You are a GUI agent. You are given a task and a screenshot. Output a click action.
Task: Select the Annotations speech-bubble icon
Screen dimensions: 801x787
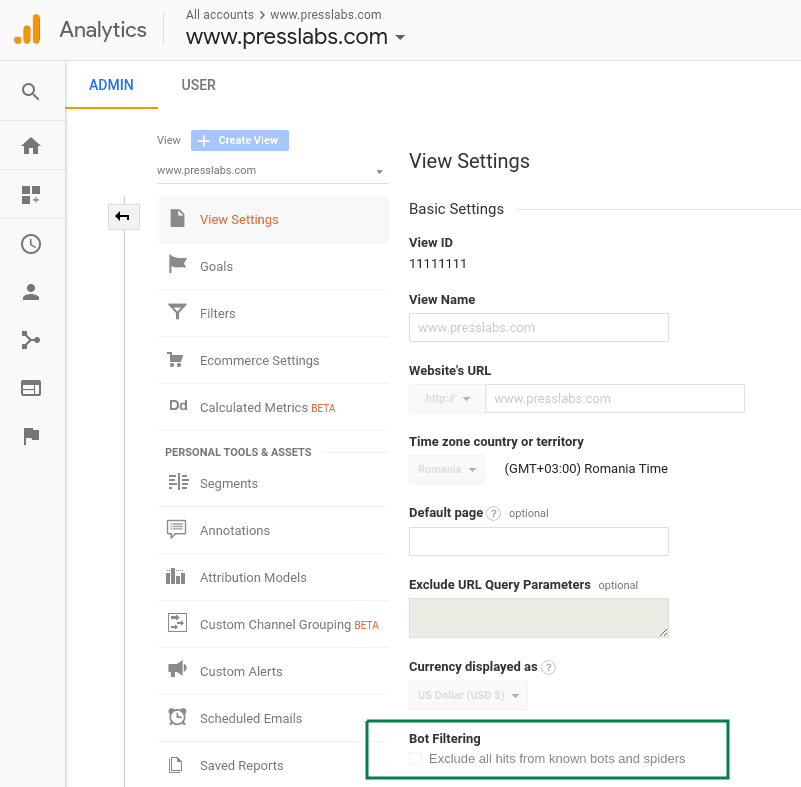tap(178, 530)
